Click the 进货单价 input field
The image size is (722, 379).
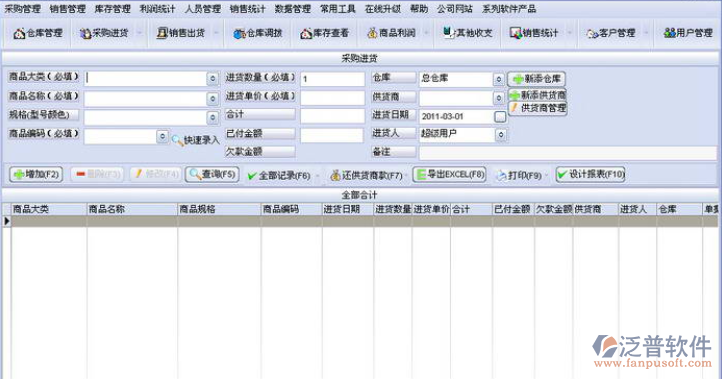332,98
